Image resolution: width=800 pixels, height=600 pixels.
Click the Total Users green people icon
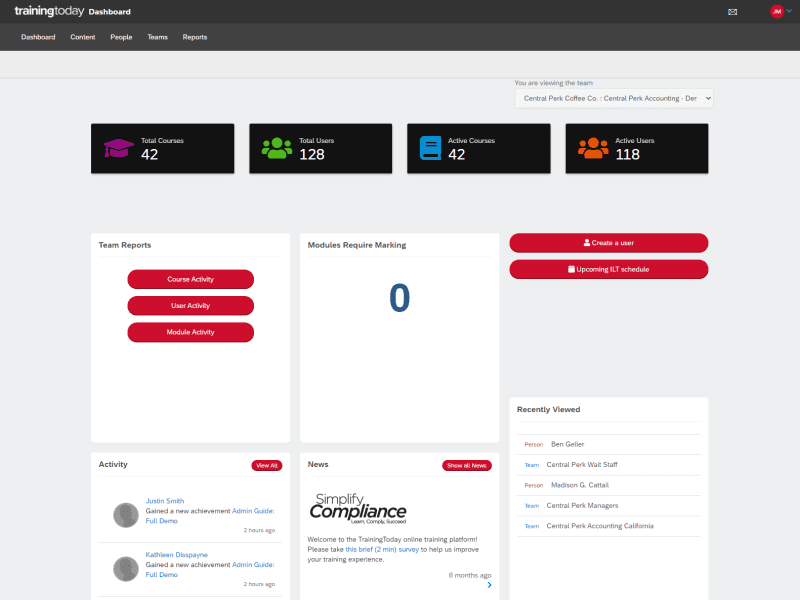[277, 148]
